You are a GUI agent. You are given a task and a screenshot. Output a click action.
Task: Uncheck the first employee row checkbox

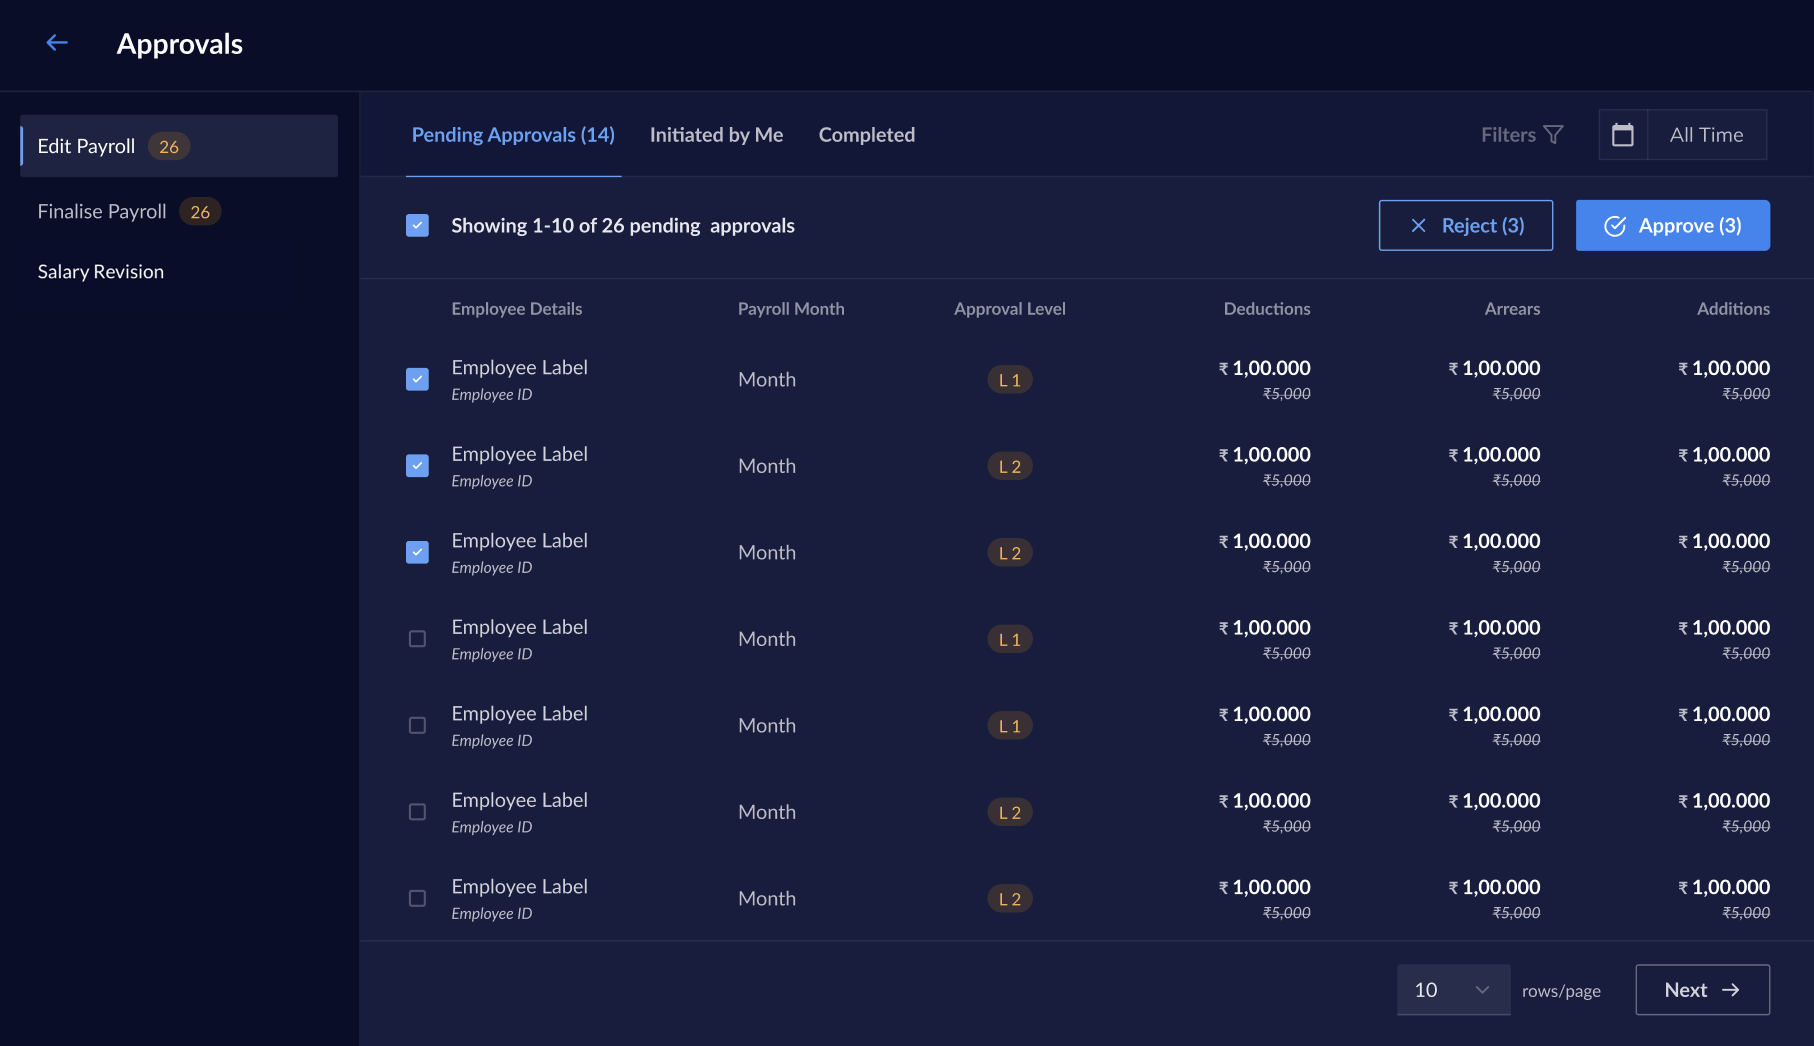click(417, 380)
